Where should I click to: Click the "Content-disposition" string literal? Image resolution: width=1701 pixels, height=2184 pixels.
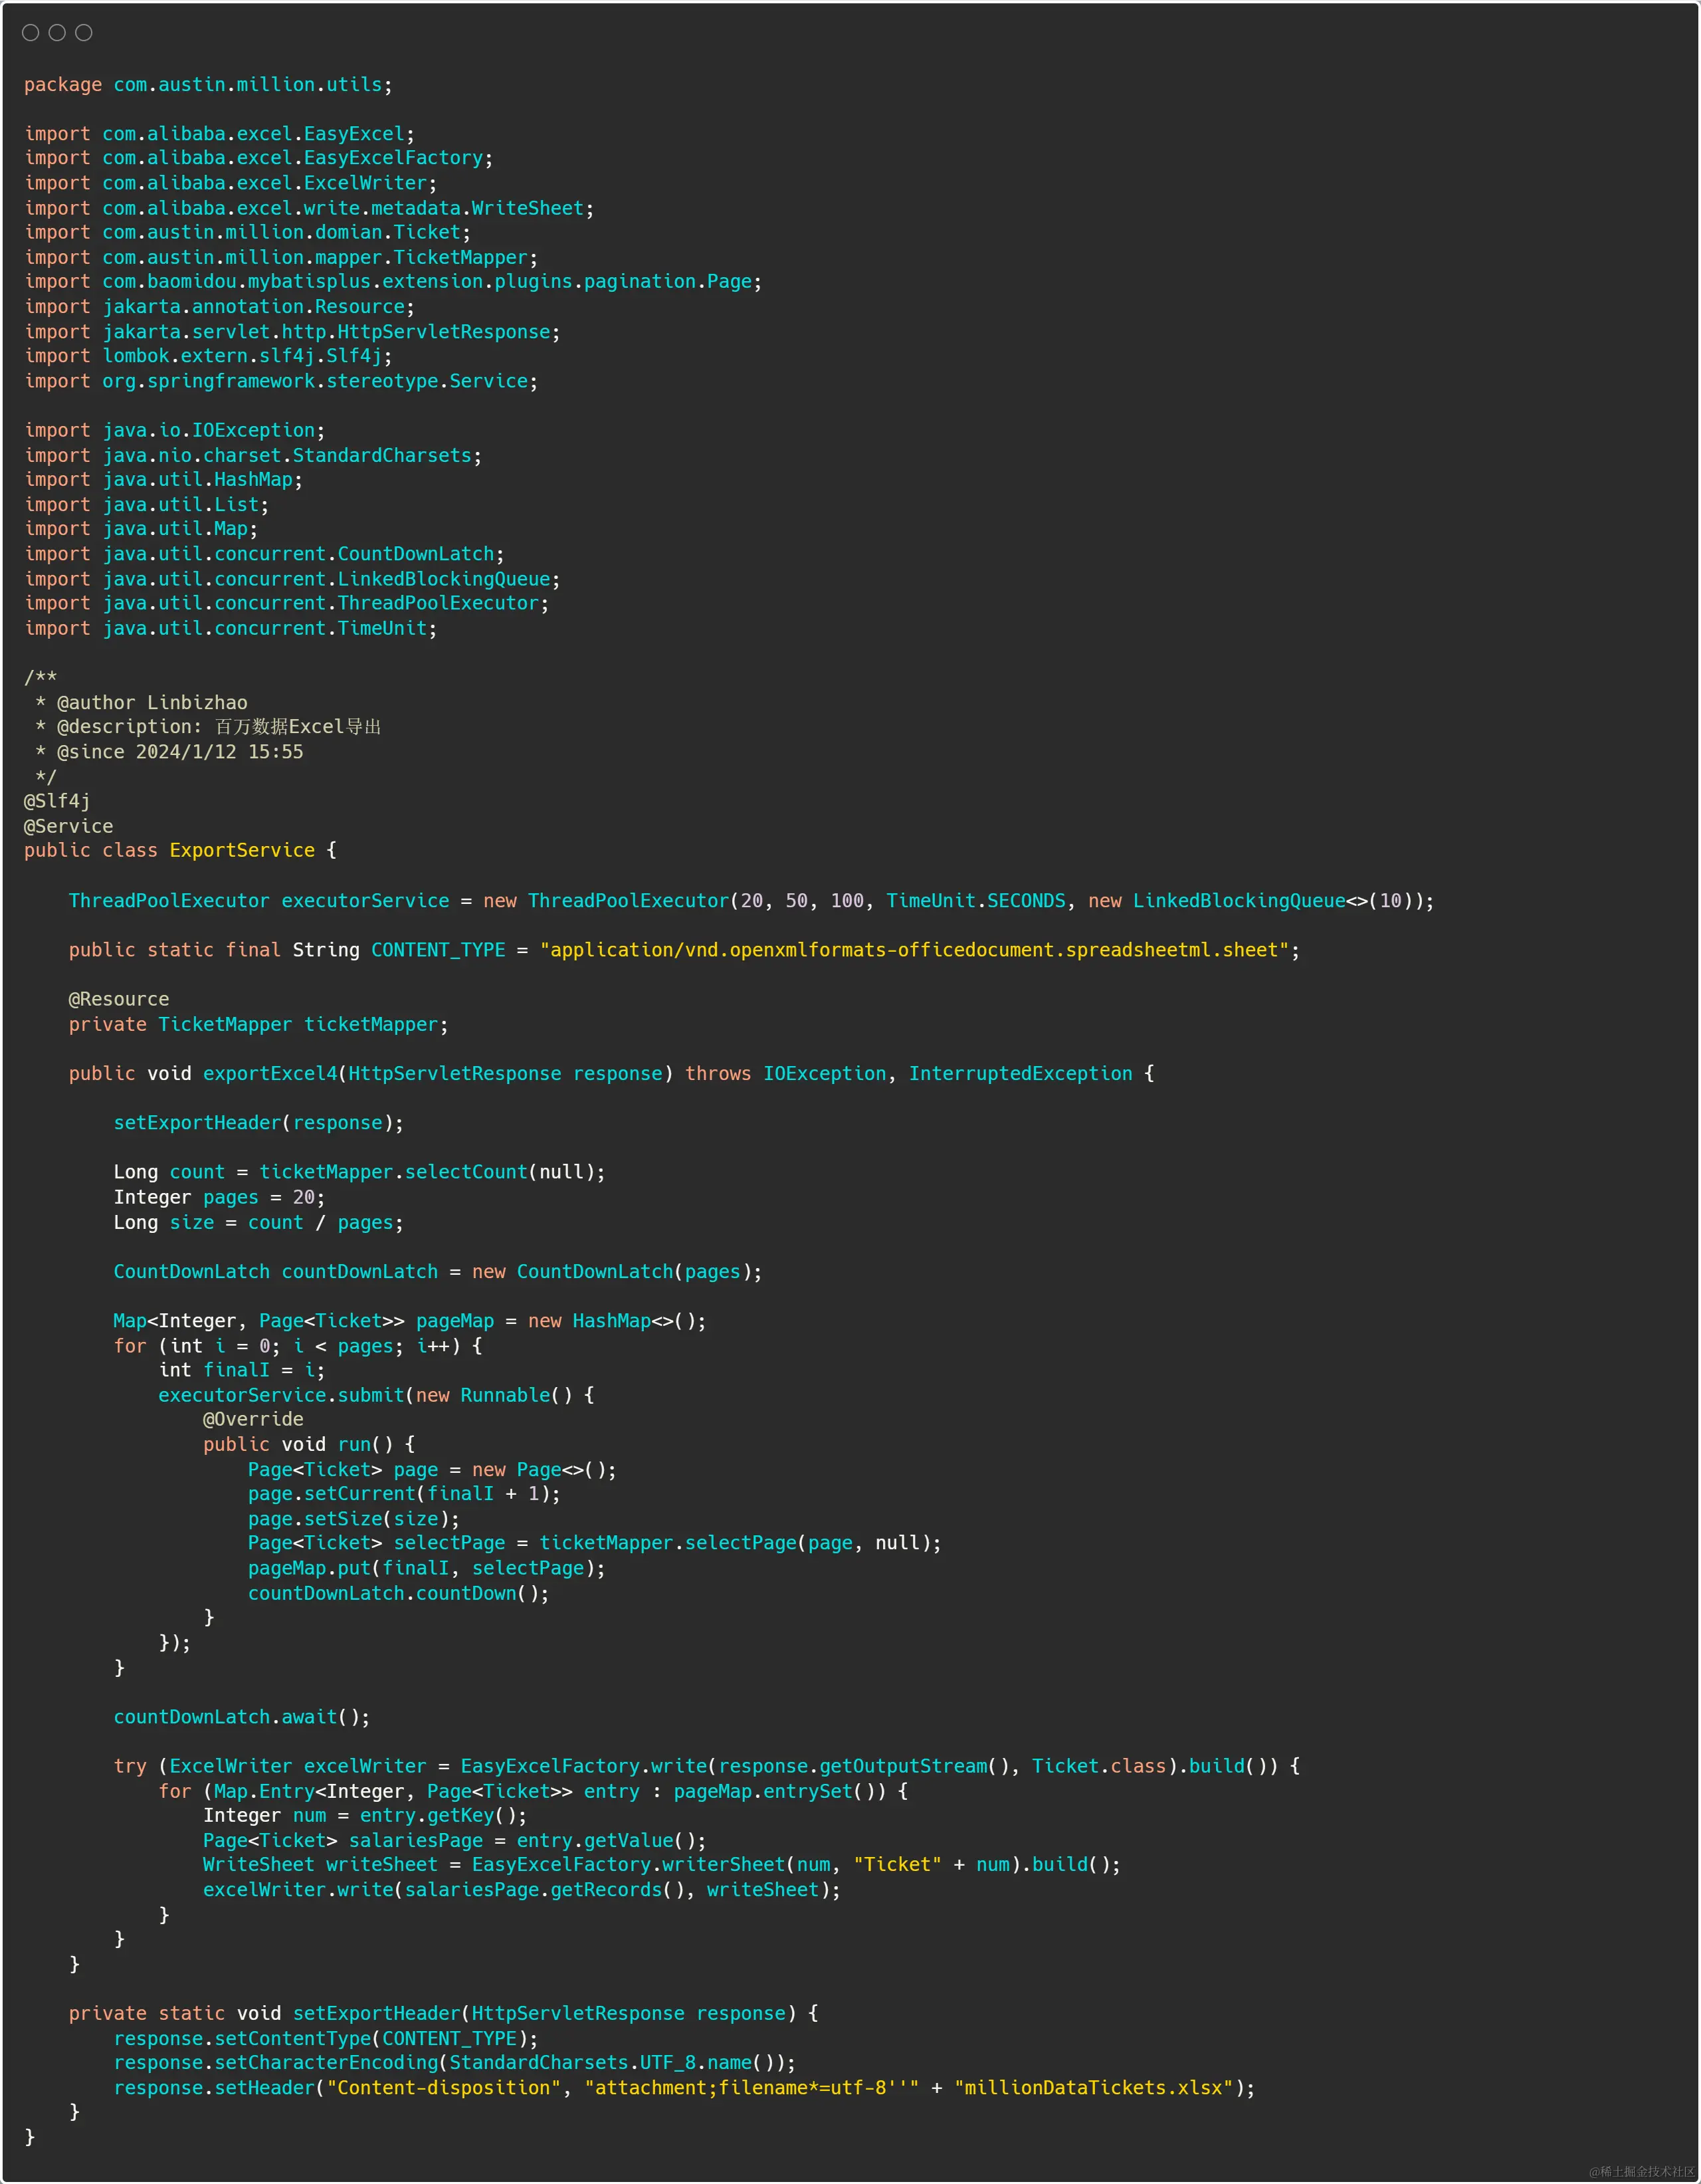click(x=444, y=2088)
